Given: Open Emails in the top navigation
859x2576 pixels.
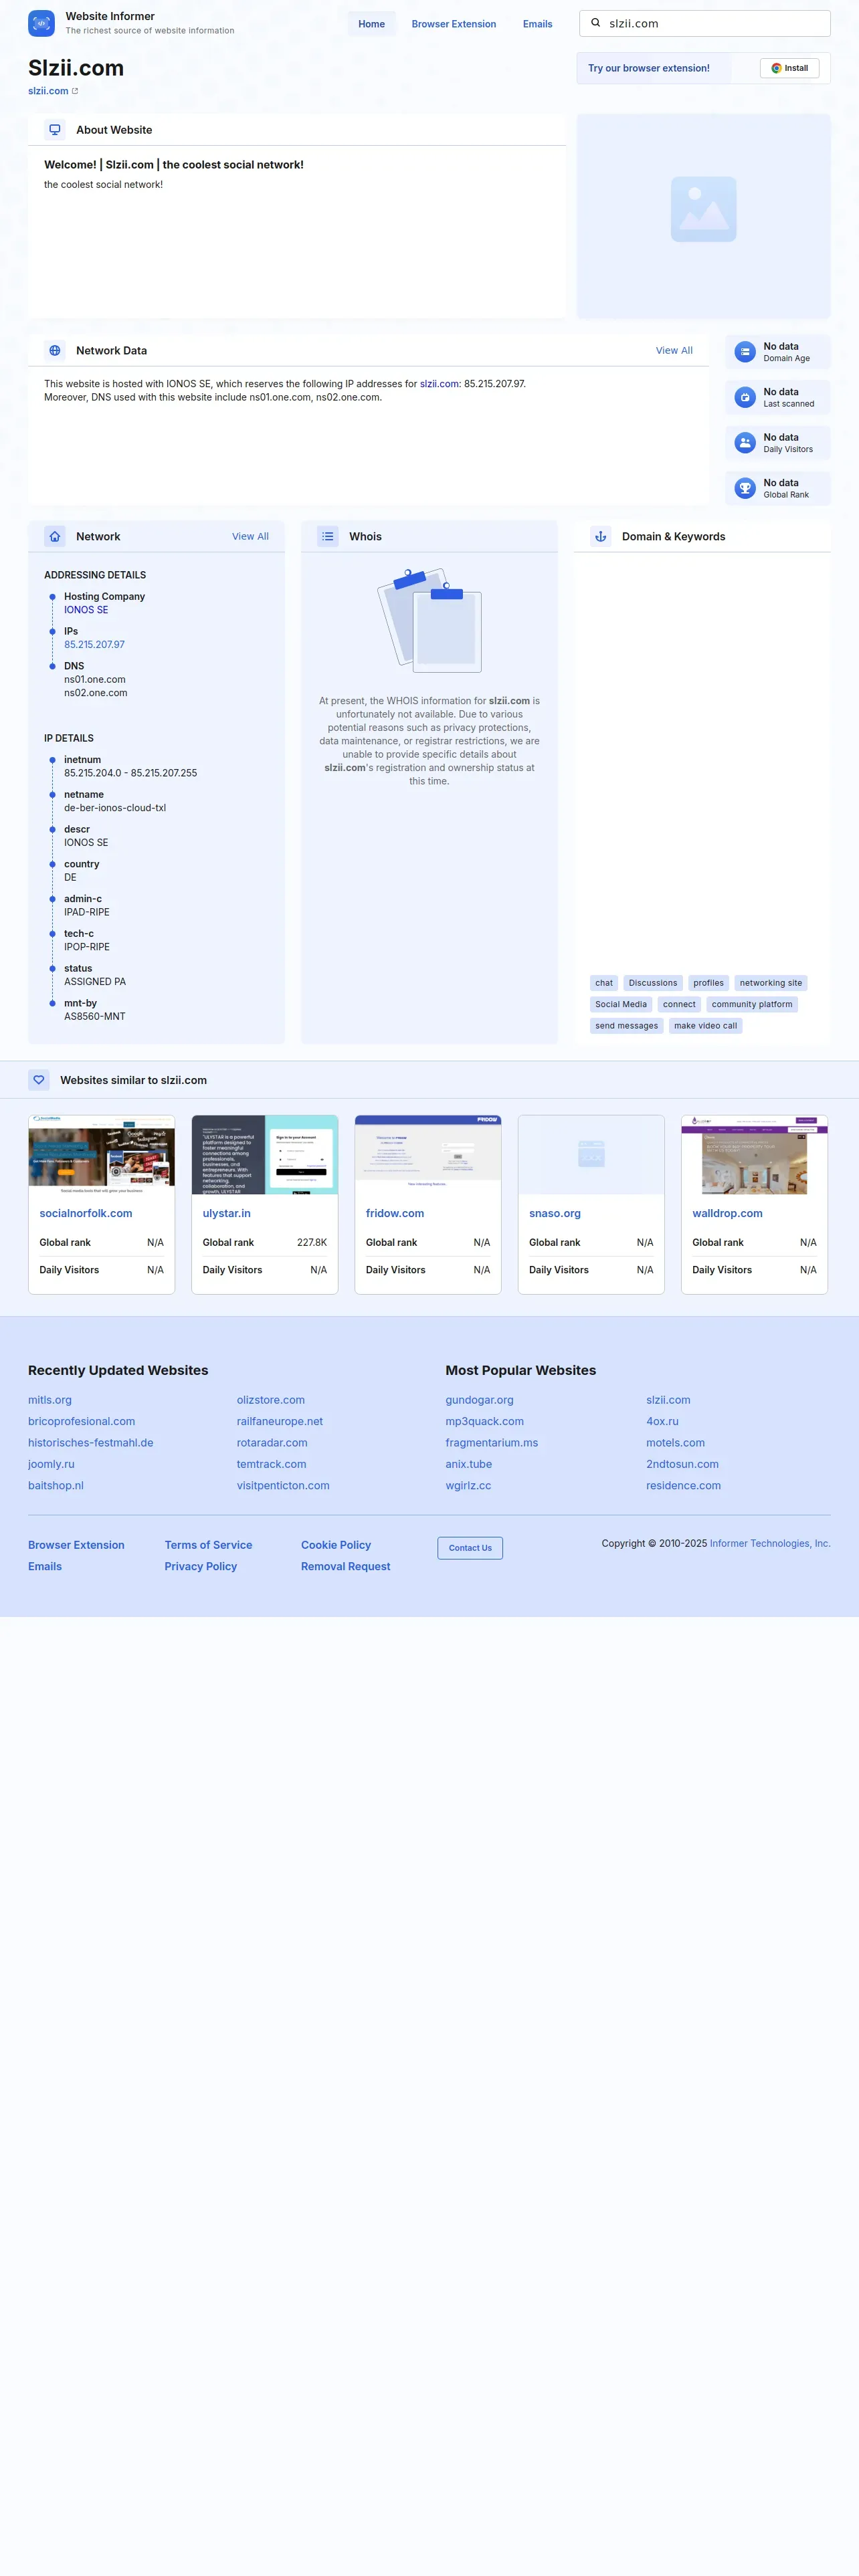Looking at the screenshot, I should coord(538,24).
